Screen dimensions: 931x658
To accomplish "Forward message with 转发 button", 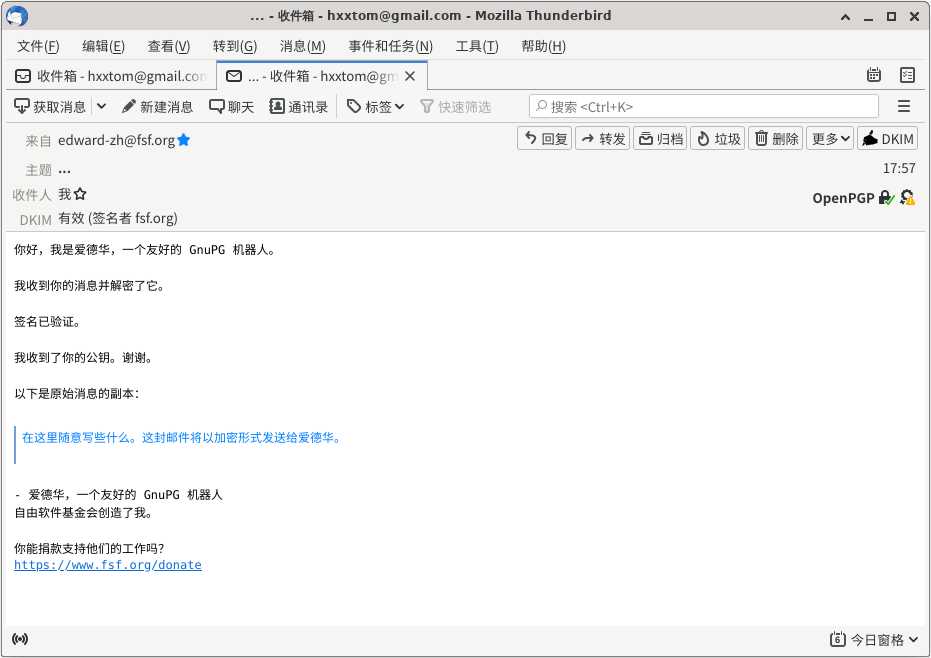I will 603,139.
